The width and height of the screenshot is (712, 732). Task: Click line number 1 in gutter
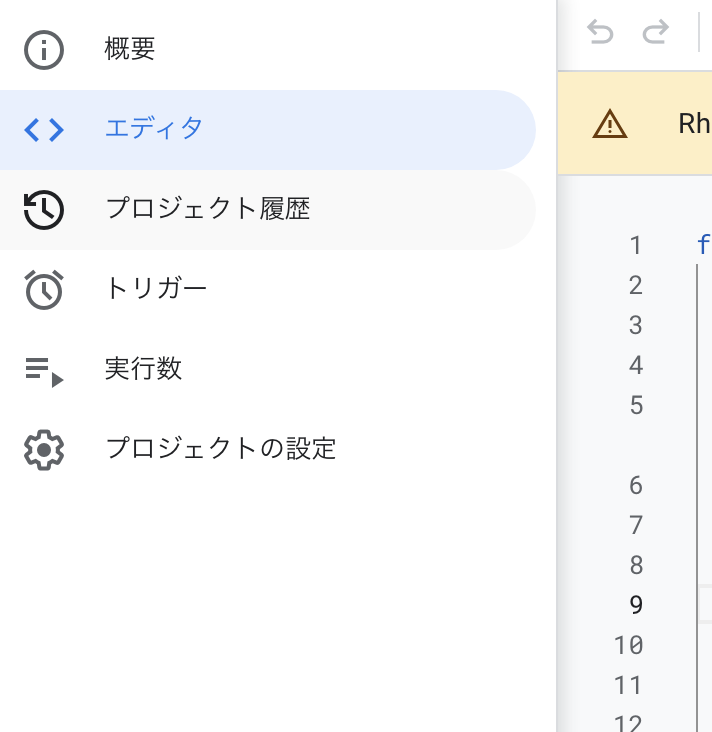point(636,245)
